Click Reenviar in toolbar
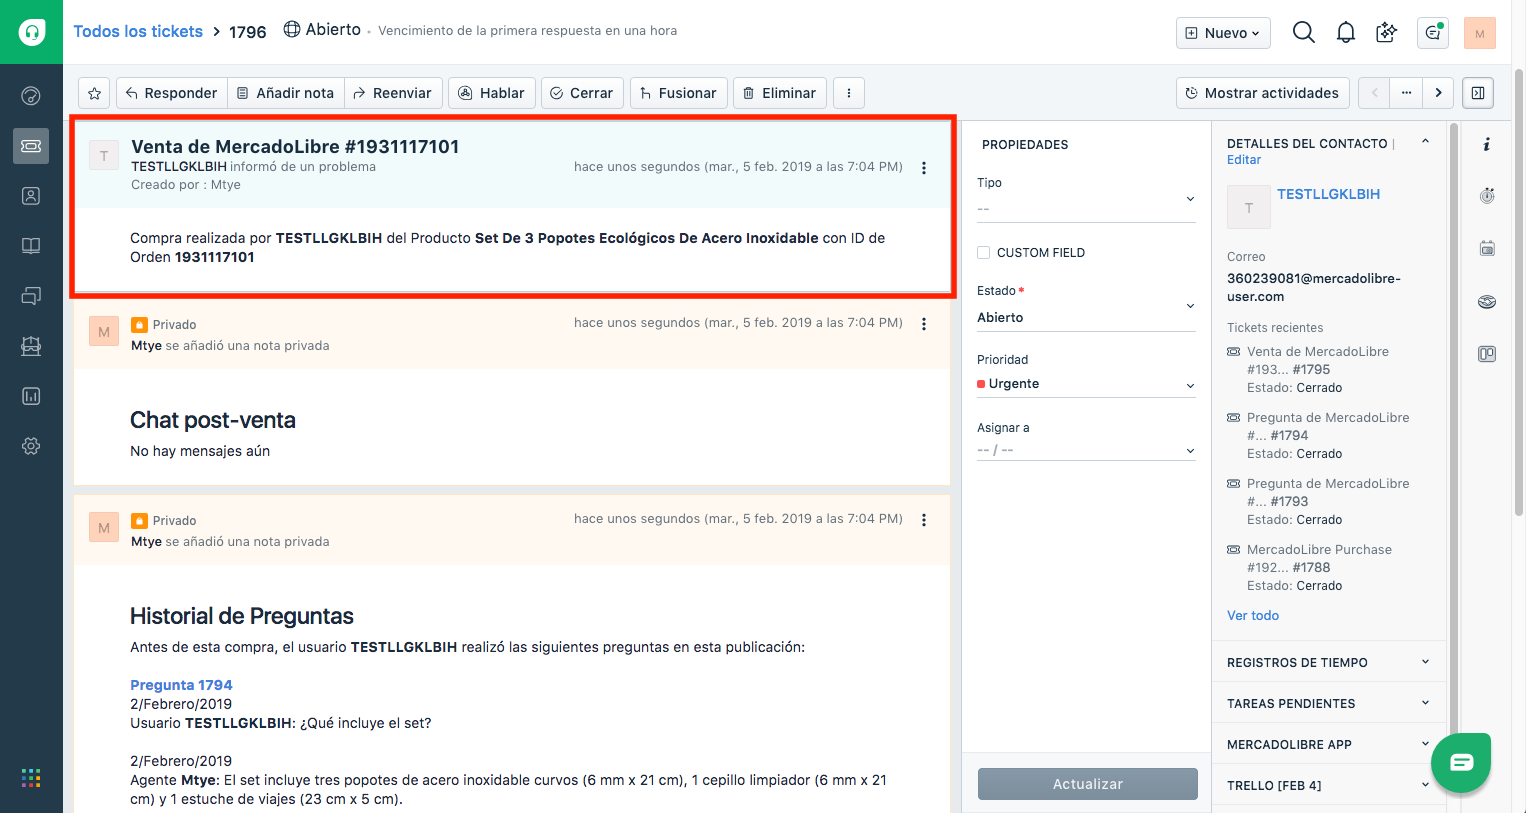The height and width of the screenshot is (813, 1526). (x=393, y=93)
